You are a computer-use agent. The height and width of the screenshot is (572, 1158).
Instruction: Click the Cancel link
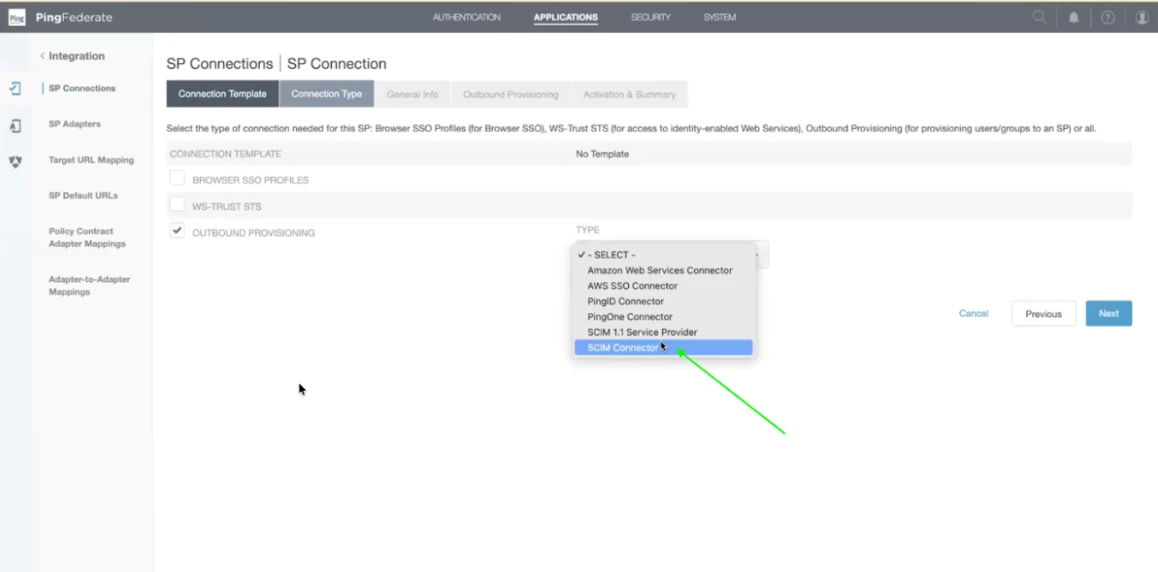coord(973,313)
